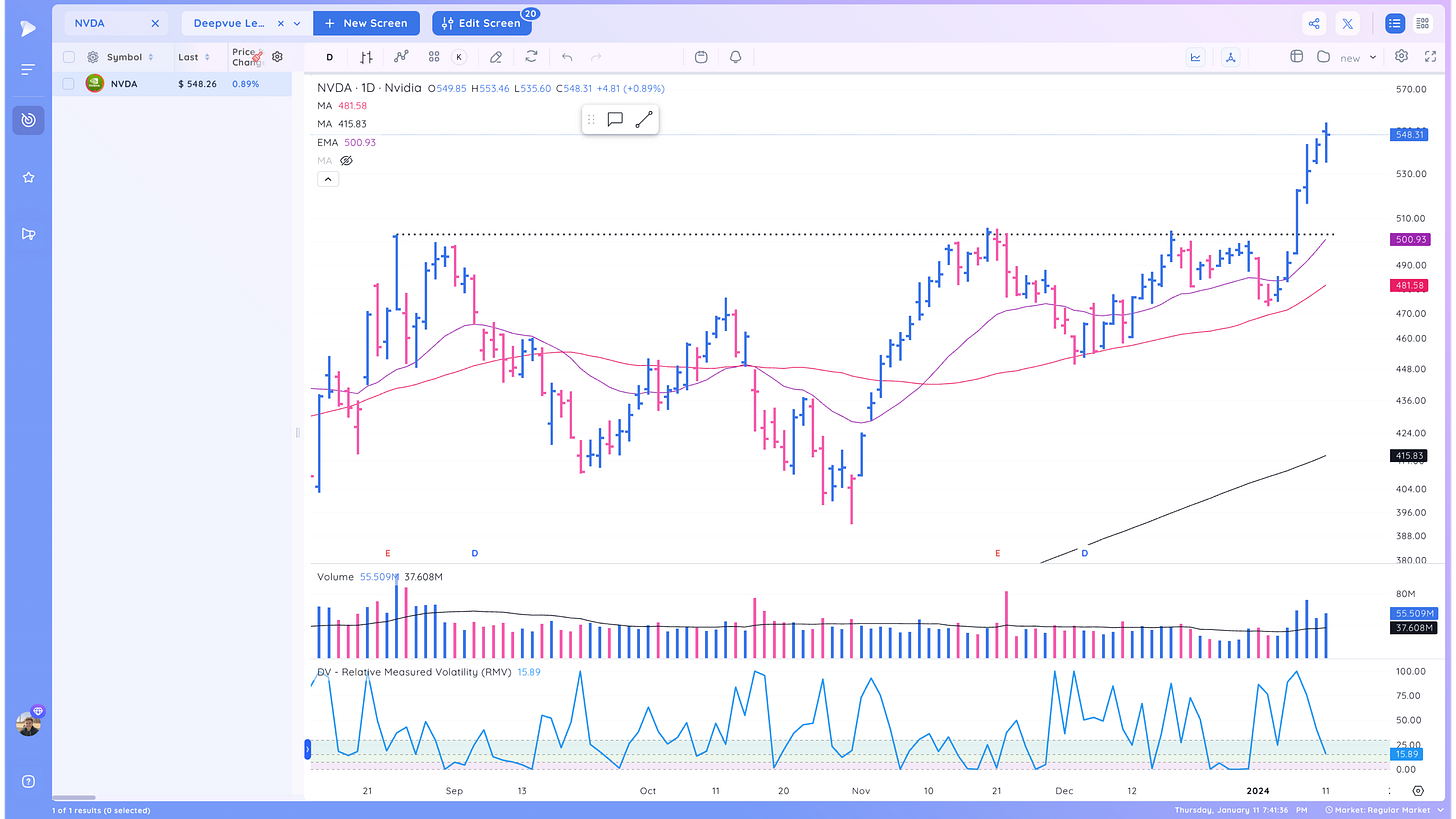Screen dimensions: 1456x819
Task: Open the user profile avatar
Action: pyautogui.click(x=28, y=724)
